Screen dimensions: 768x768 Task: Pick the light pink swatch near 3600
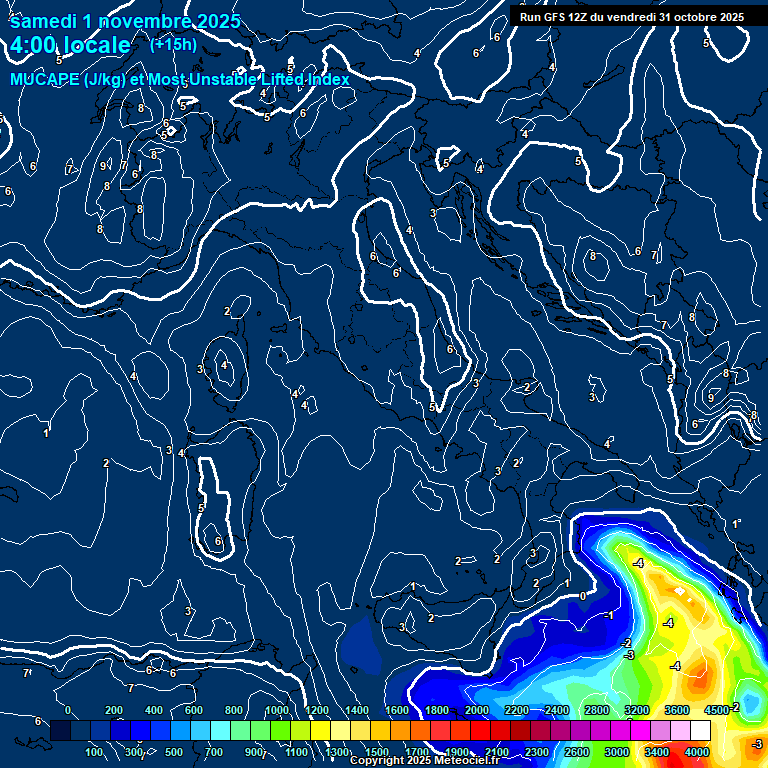(x=679, y=731)
